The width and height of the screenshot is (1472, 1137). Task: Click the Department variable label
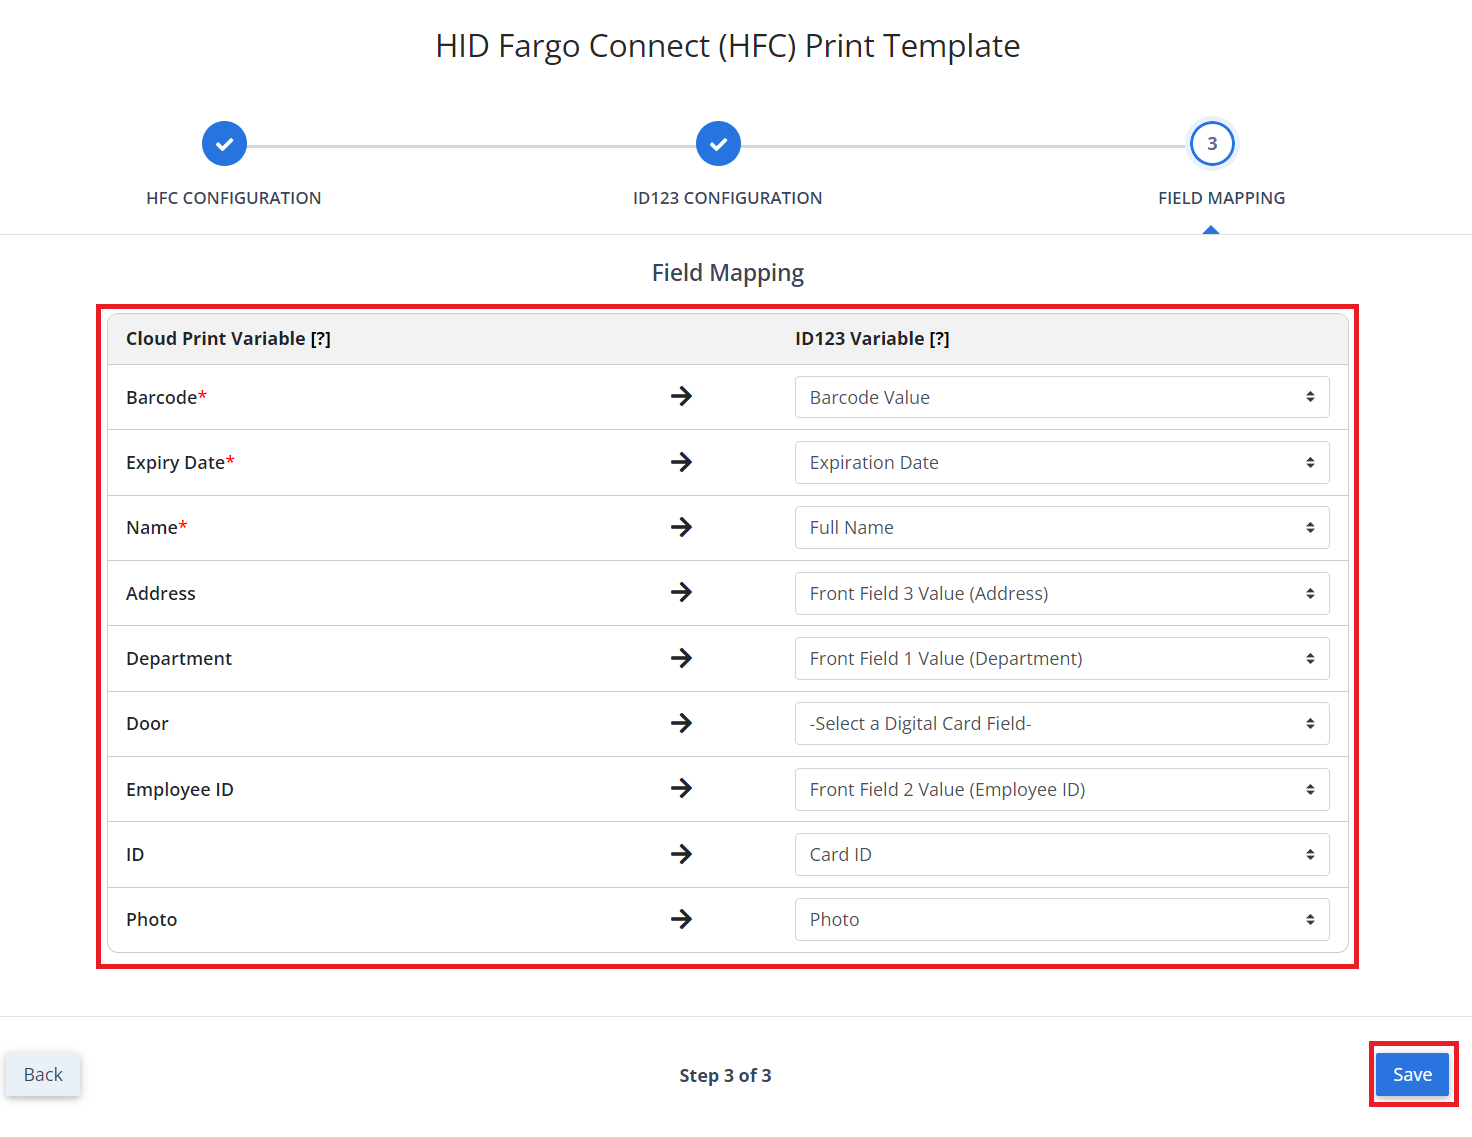[x=179, y=658]
